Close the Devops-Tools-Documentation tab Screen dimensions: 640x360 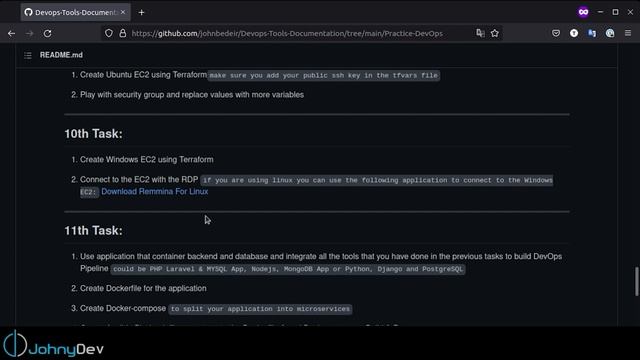tap(123, 12)
